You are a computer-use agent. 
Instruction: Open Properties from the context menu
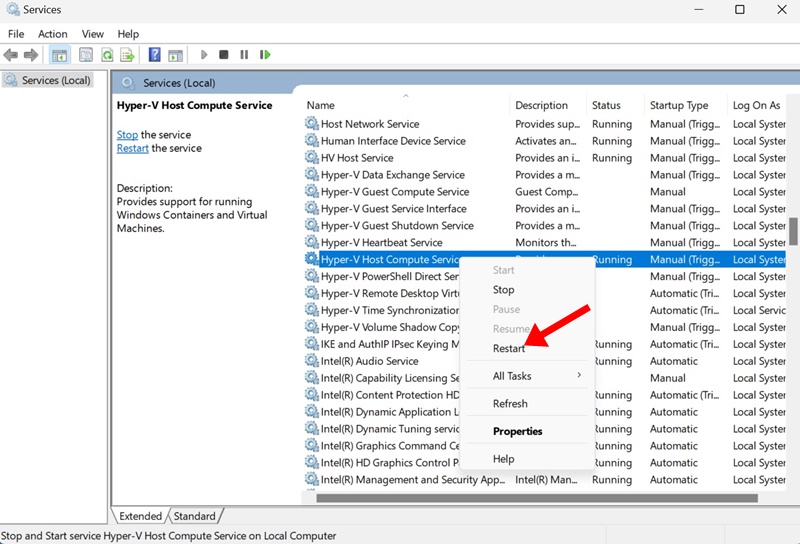tap(518, 432)
